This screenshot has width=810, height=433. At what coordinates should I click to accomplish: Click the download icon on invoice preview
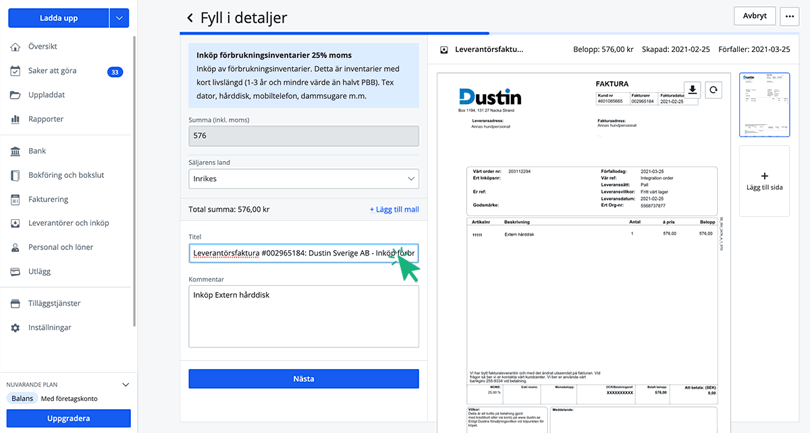[691, 89]
